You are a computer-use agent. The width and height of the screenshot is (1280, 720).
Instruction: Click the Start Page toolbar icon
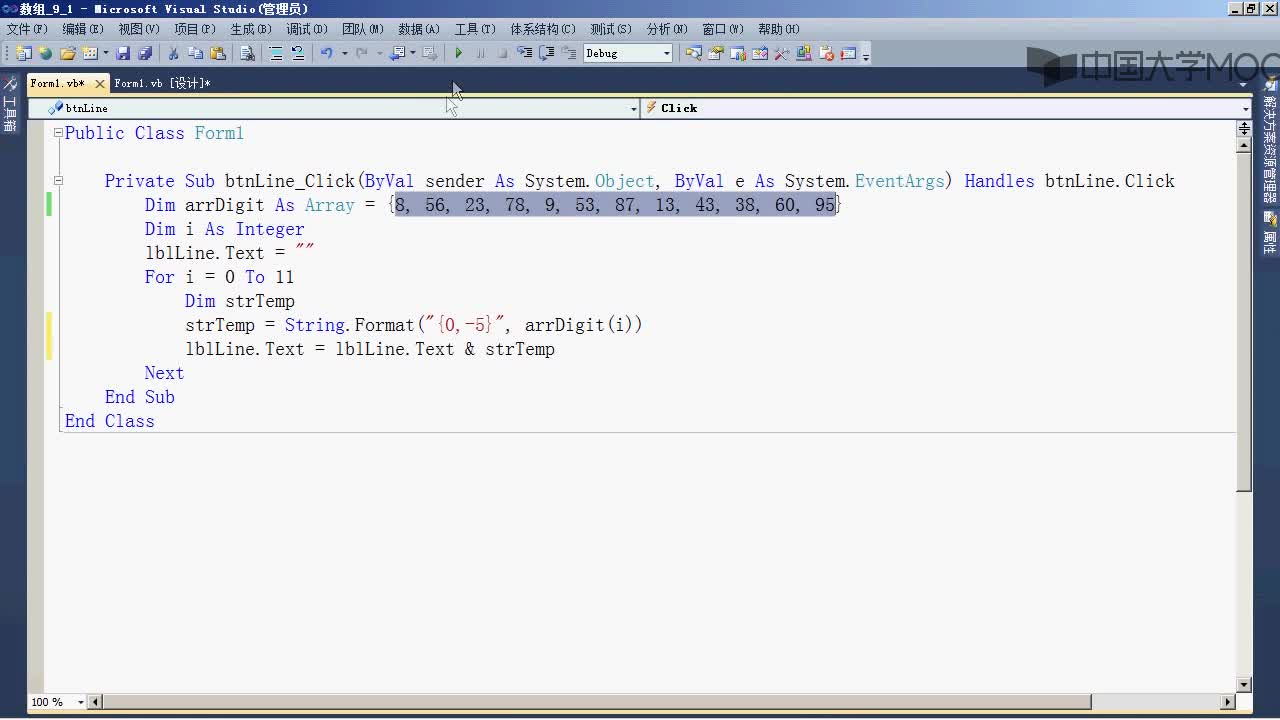pos(848,53)
